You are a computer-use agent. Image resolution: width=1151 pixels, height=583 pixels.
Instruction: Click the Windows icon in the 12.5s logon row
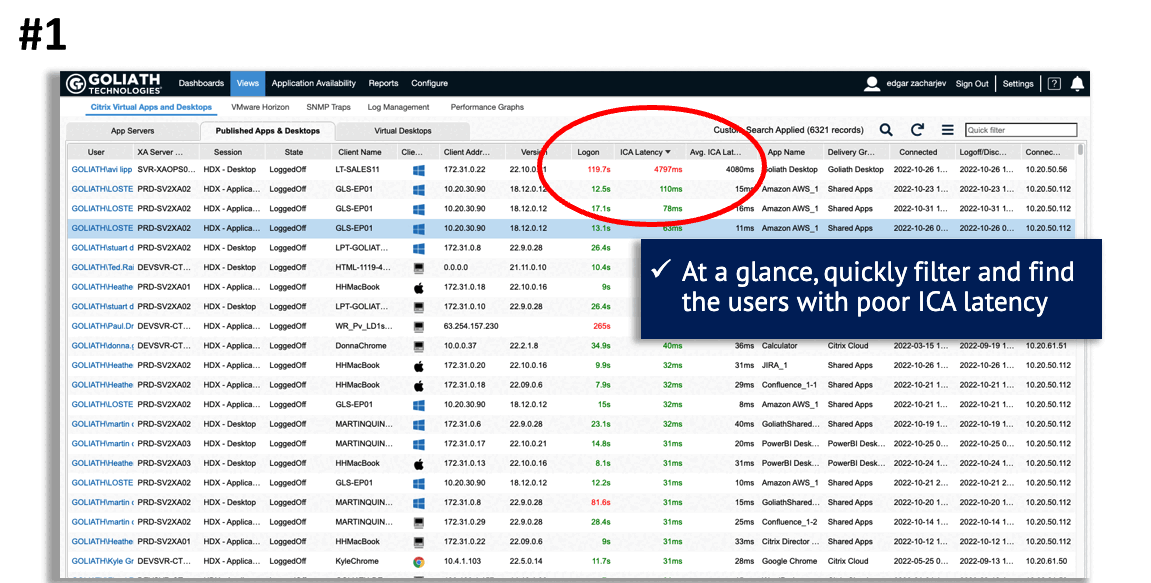(x=418, y=189)
